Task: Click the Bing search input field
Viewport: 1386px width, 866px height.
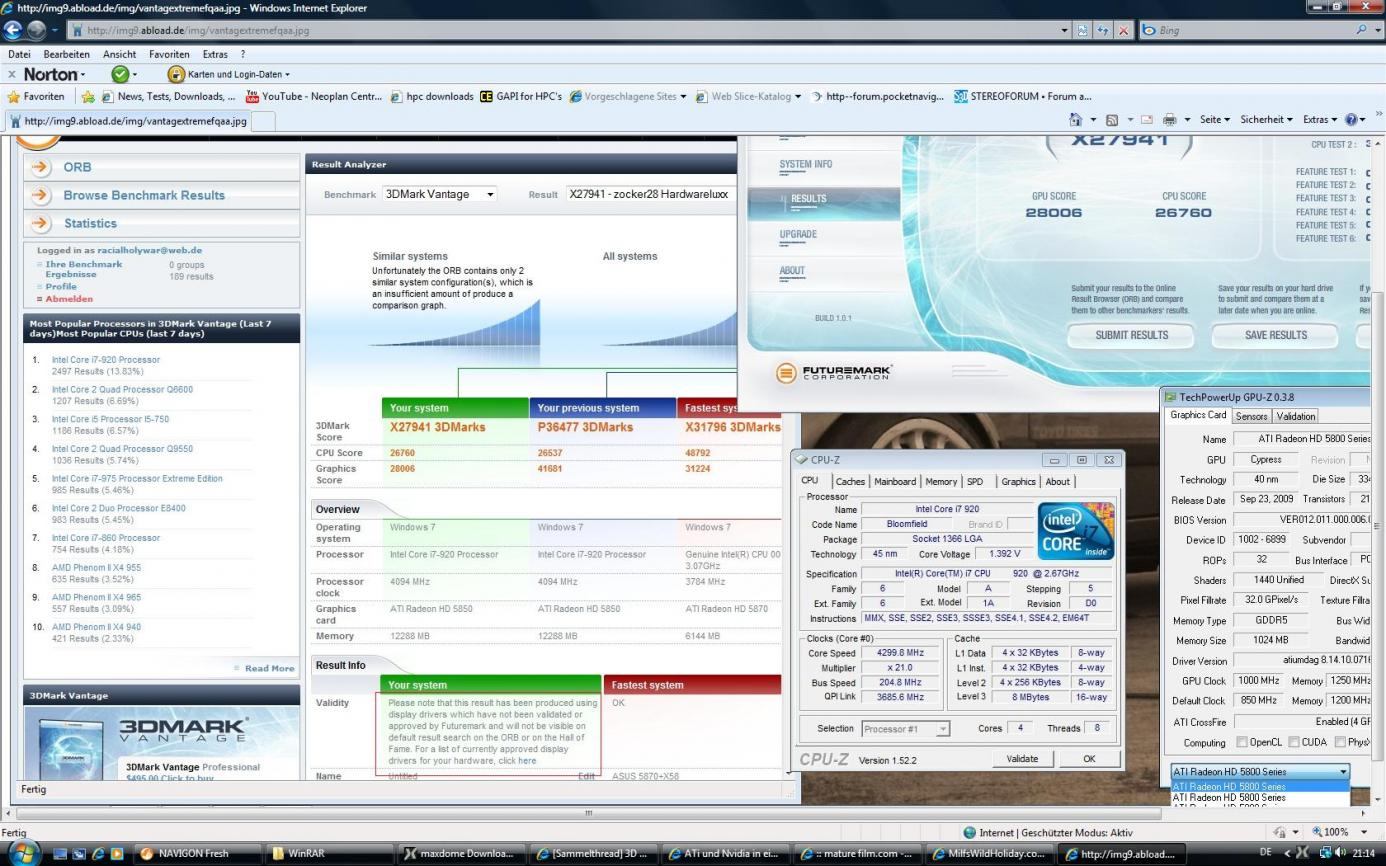Action: click(x=1246, y=30)
